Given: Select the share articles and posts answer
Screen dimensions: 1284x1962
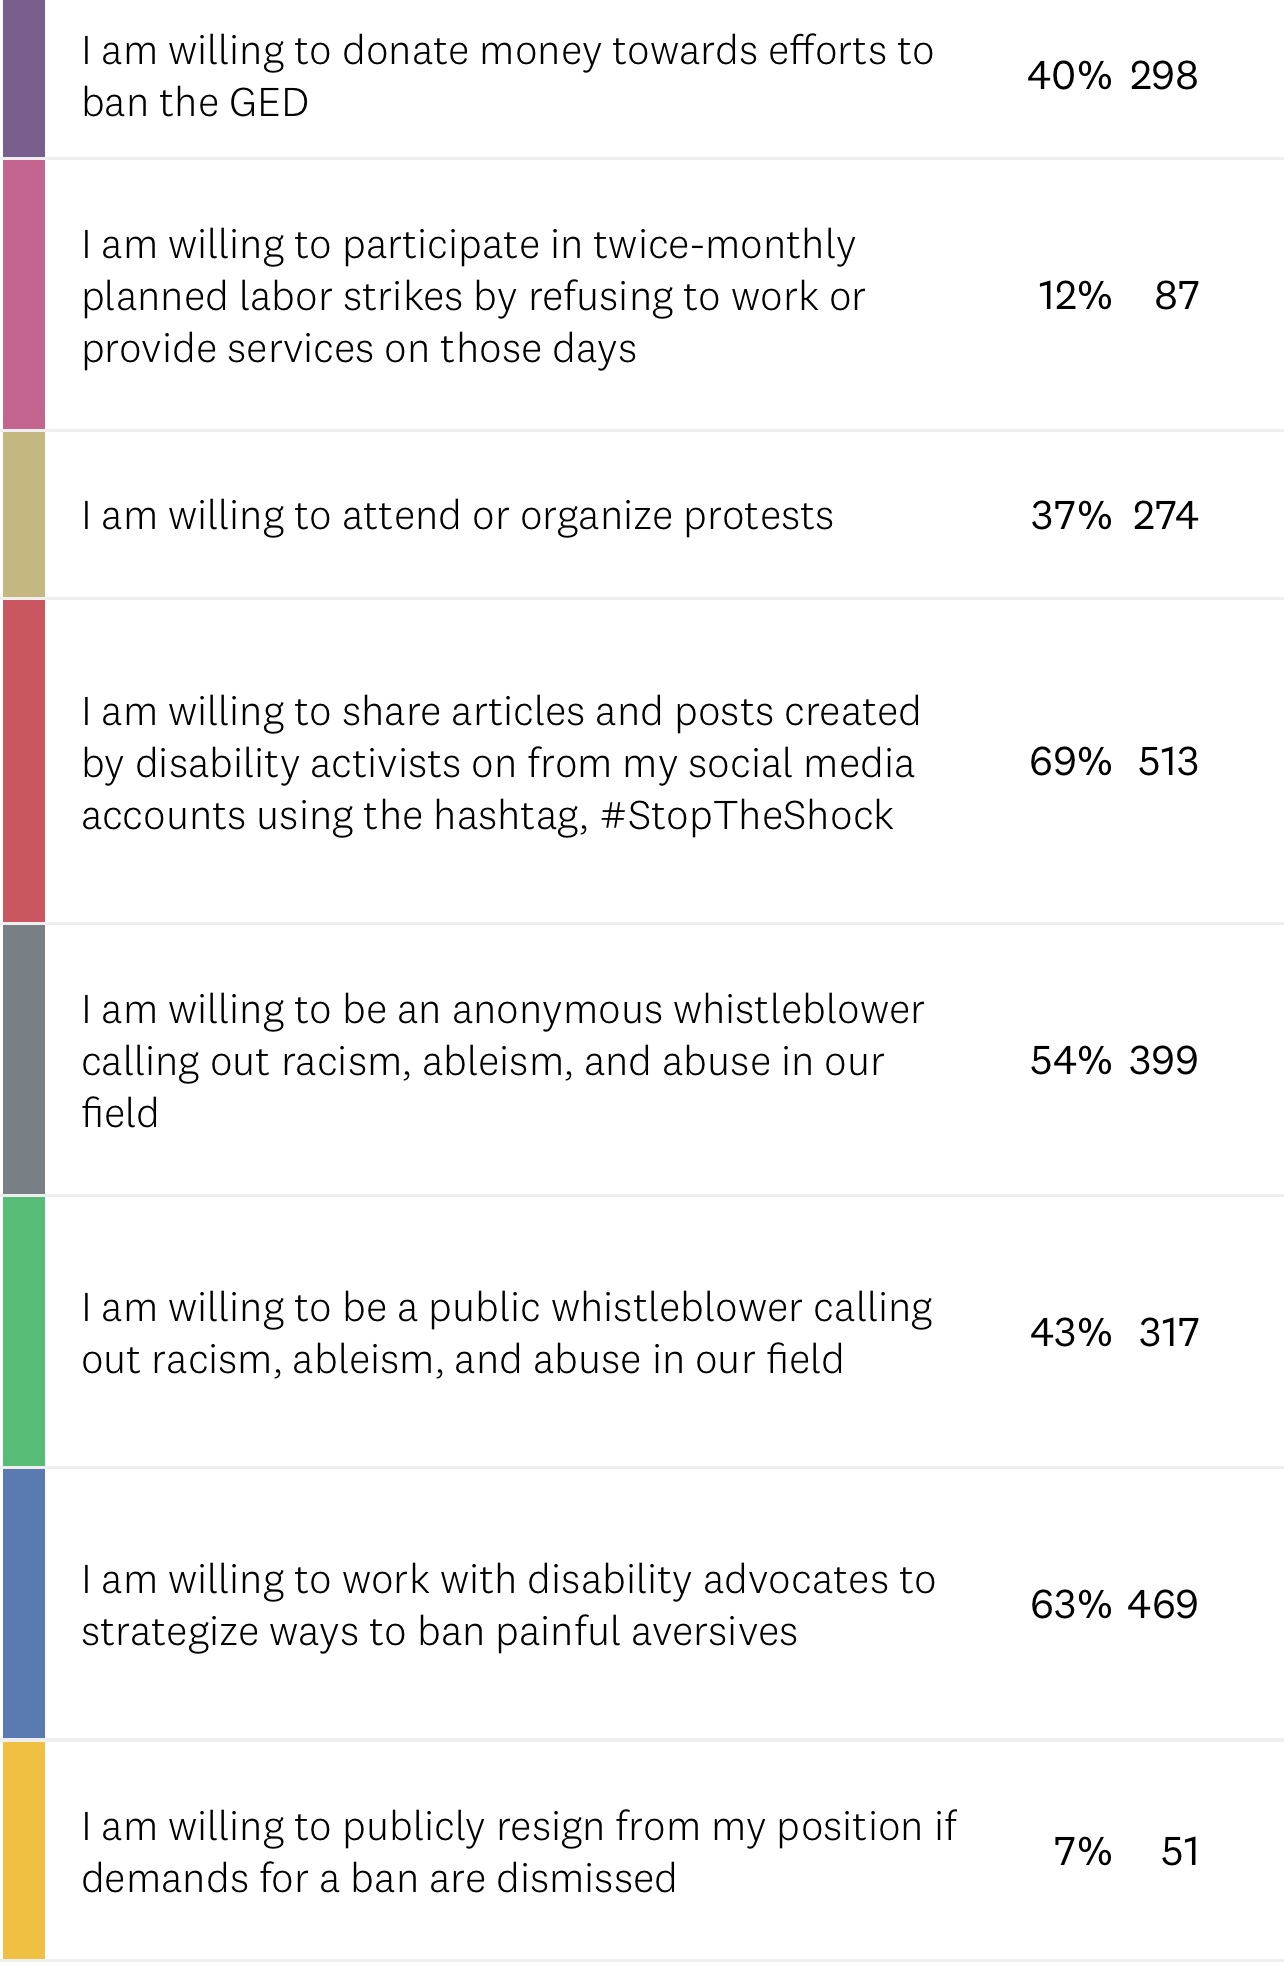Looking at the screenshot, I should [x=500, y=763].
